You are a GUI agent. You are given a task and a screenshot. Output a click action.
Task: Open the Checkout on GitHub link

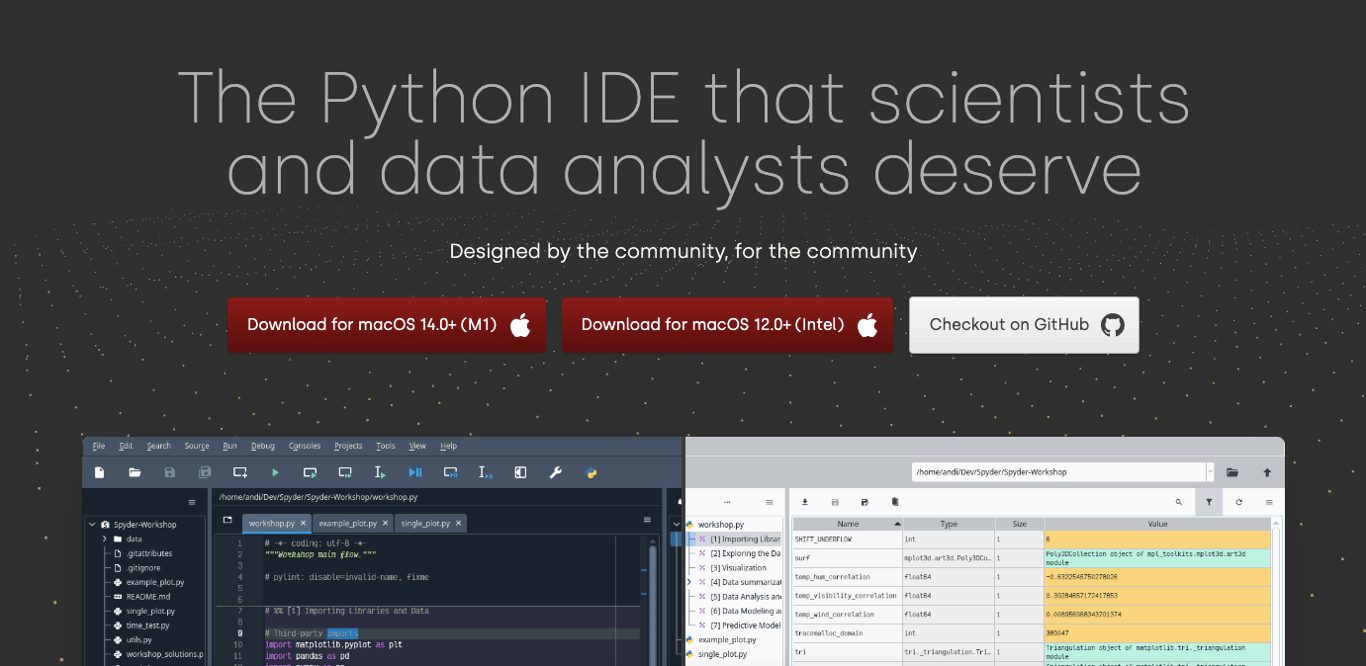pos(1023,325)
